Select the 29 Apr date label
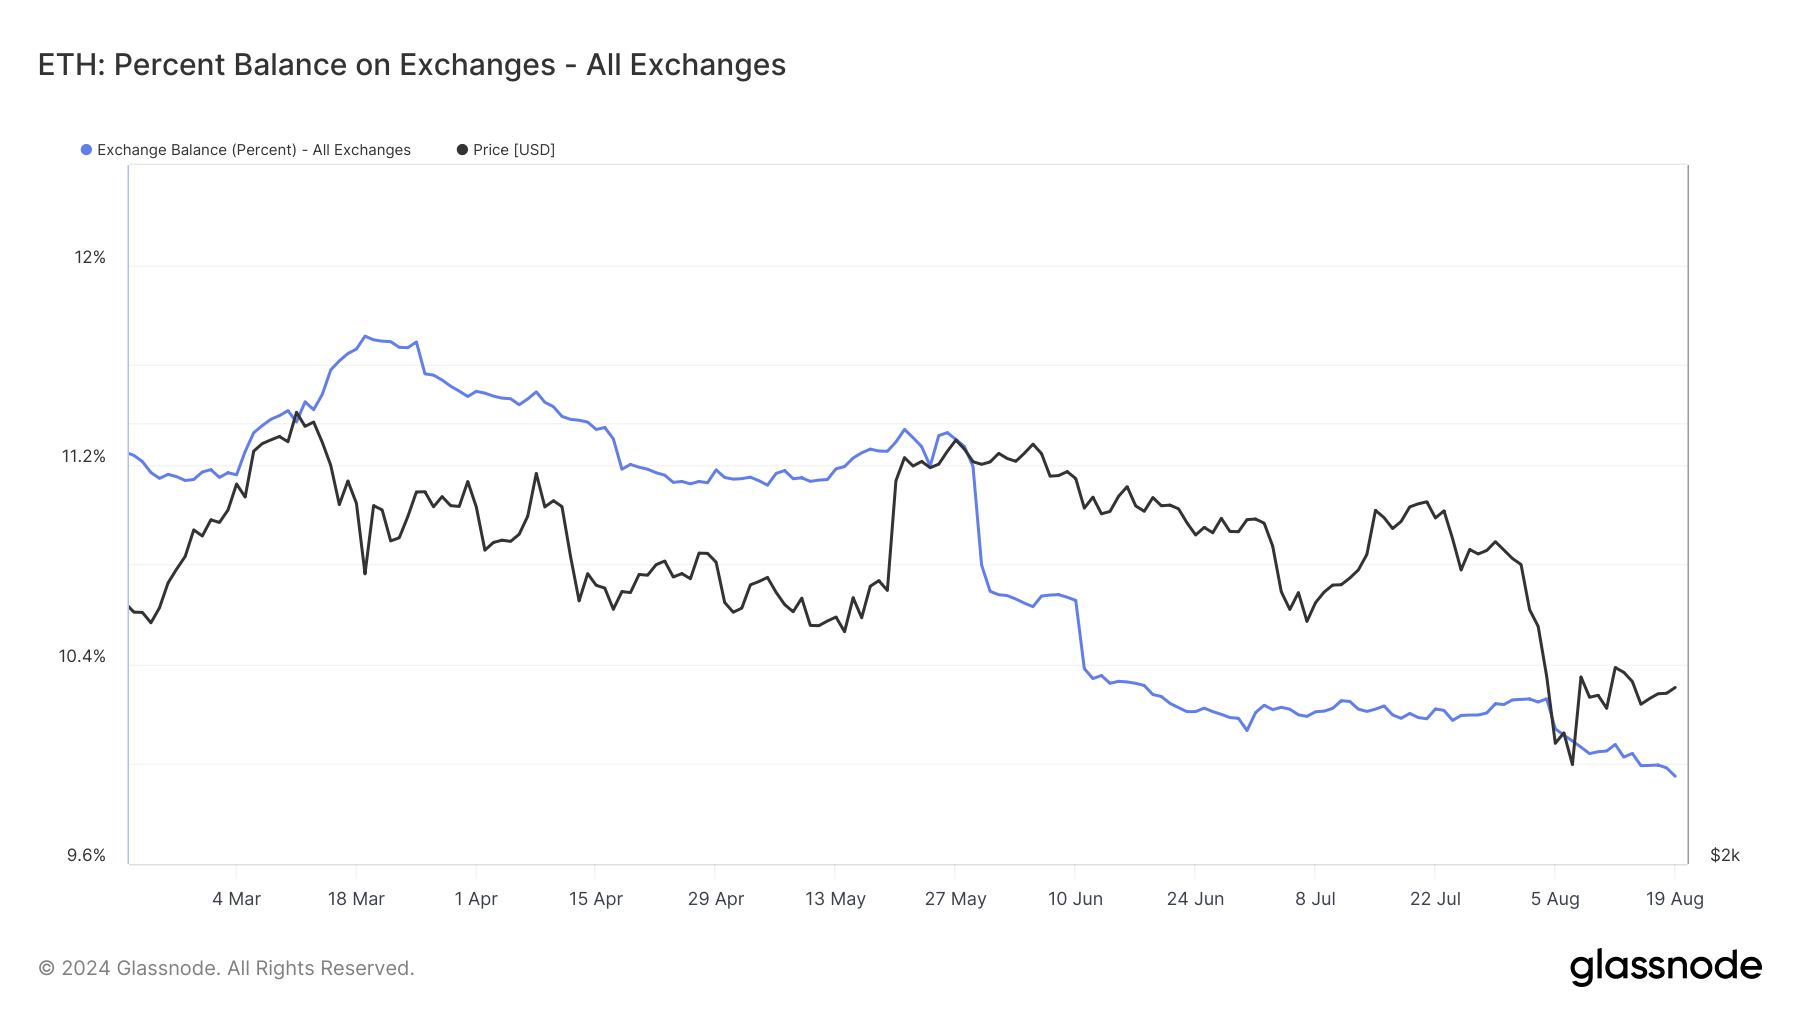Viewport: 1800px width, 1013px height. pos(716,899)
